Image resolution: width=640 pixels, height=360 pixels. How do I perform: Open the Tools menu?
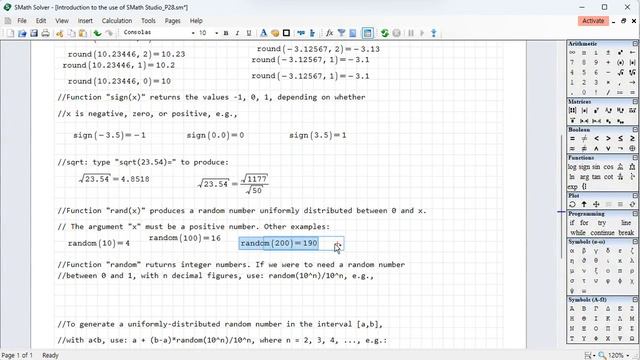(148, 21)
